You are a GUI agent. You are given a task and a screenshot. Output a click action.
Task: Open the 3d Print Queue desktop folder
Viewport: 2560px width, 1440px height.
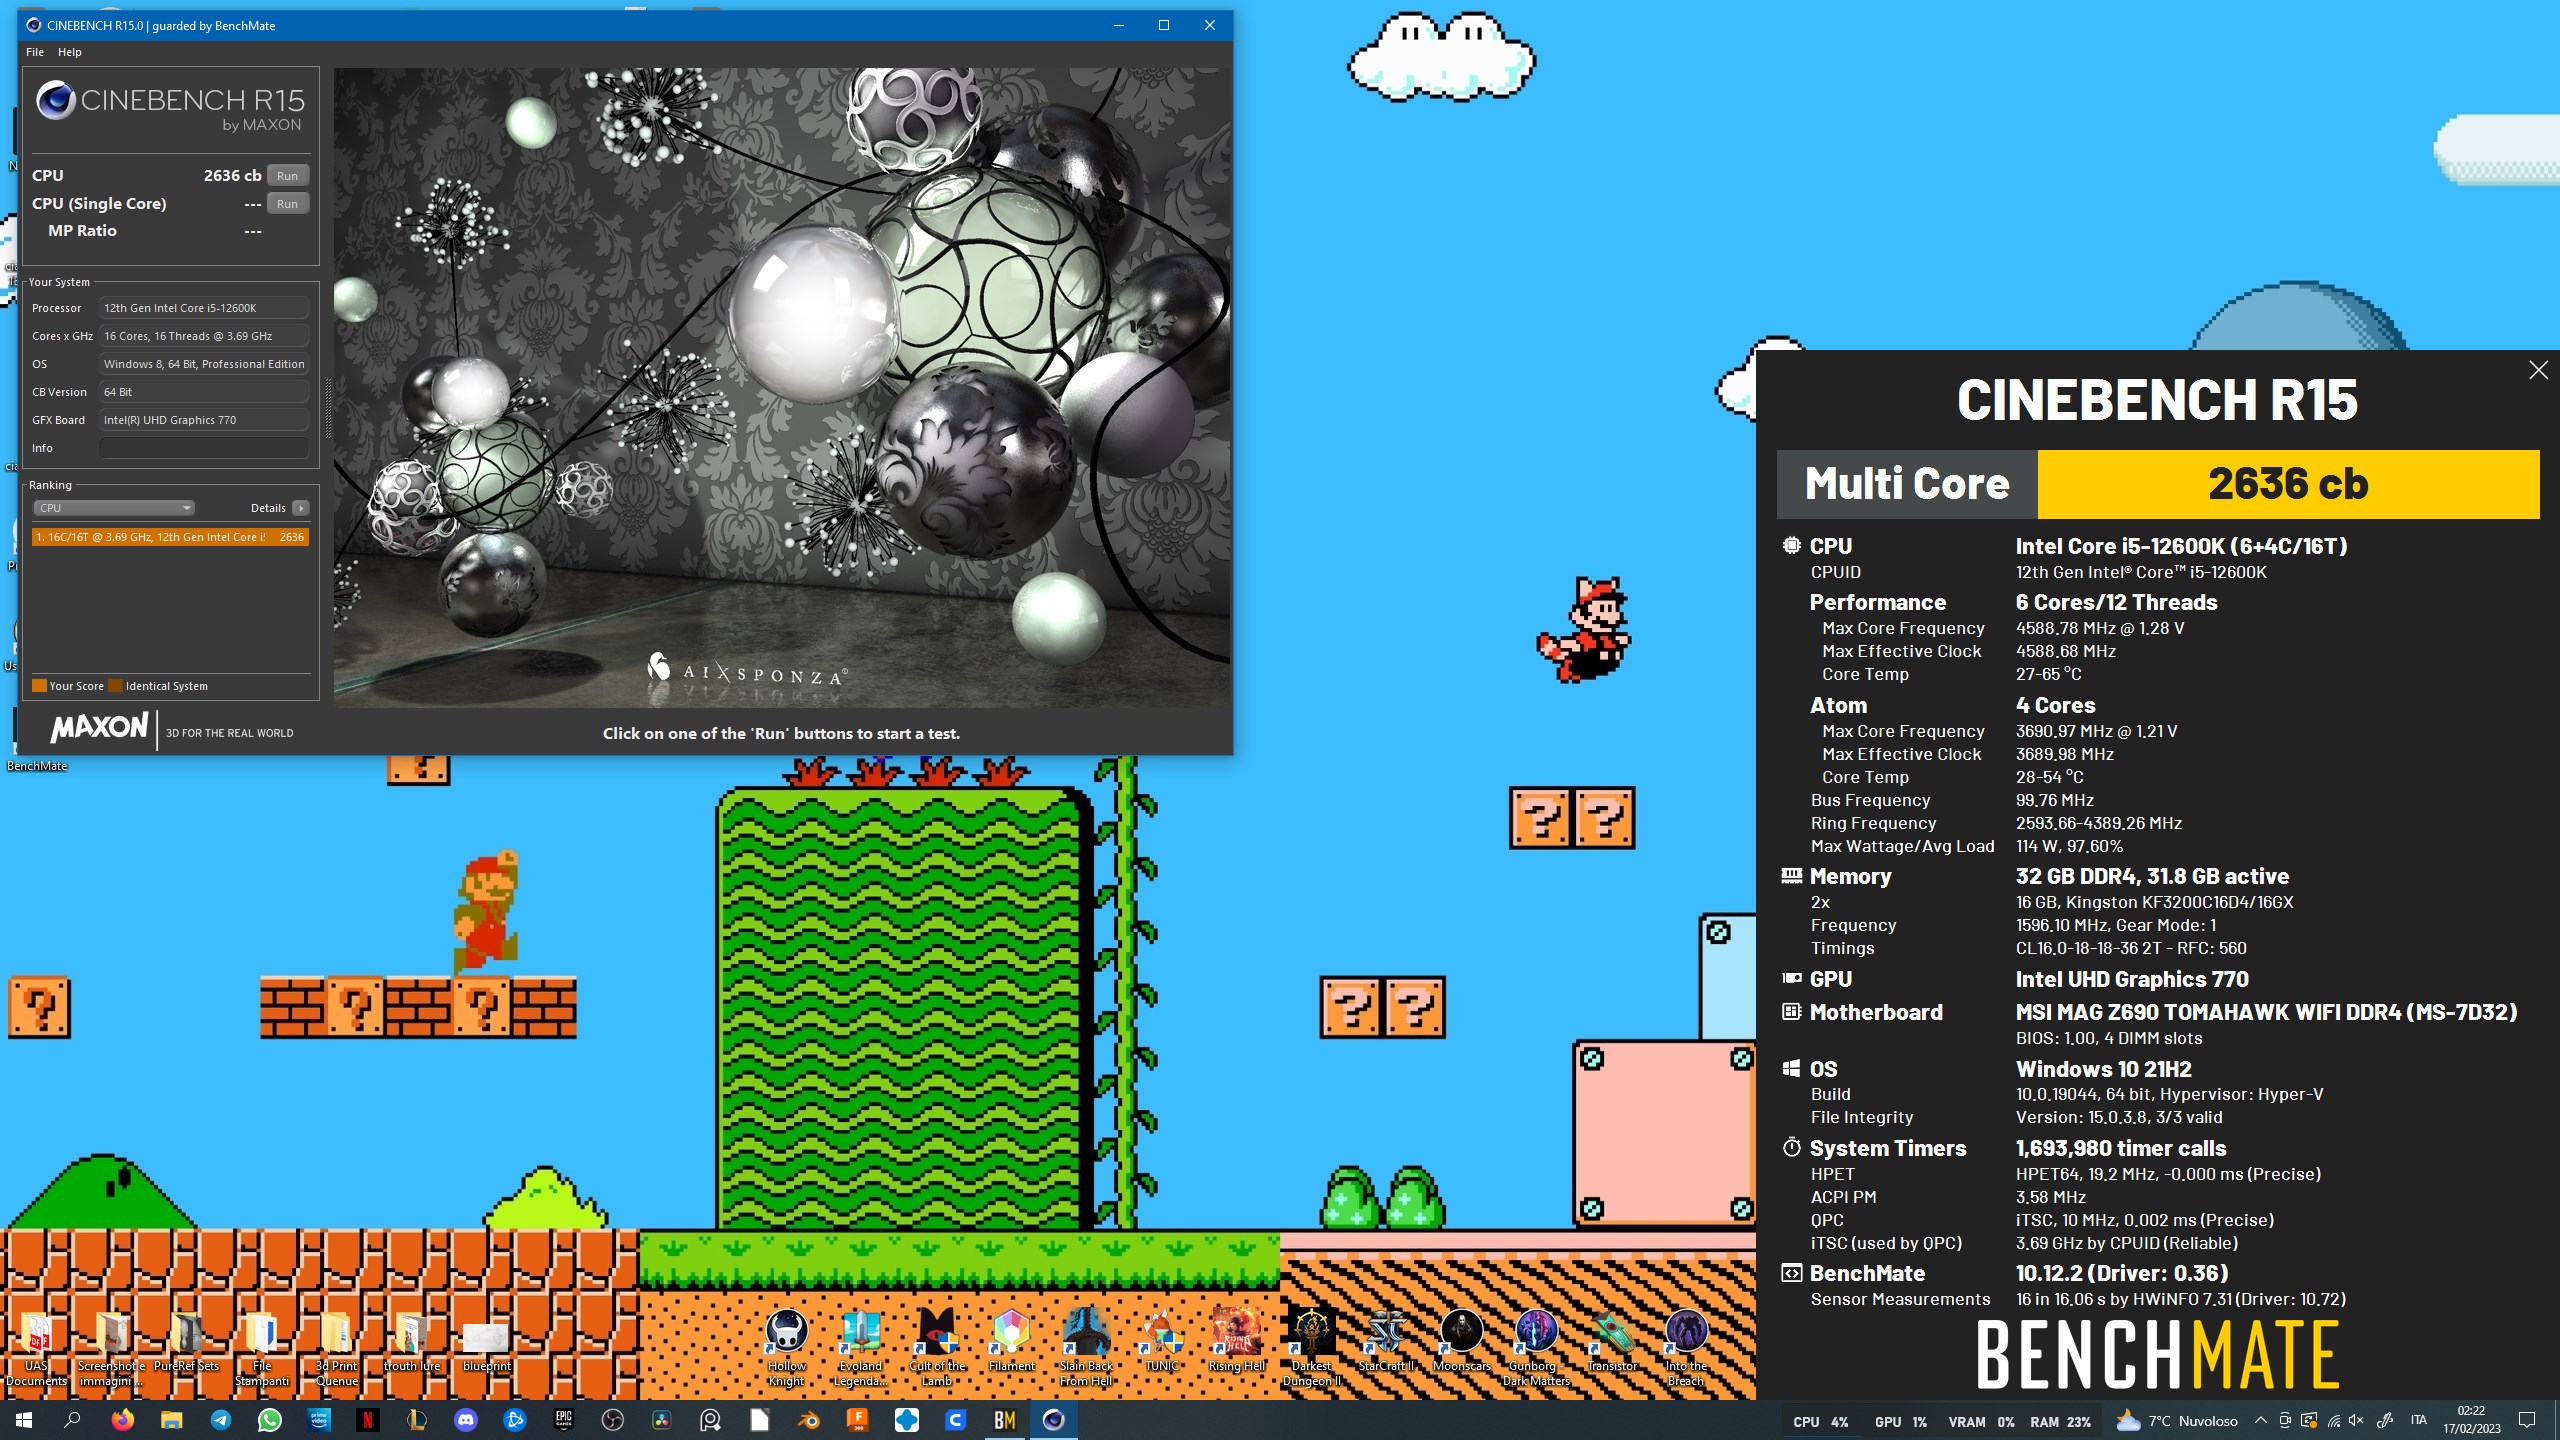[336, 1348]
